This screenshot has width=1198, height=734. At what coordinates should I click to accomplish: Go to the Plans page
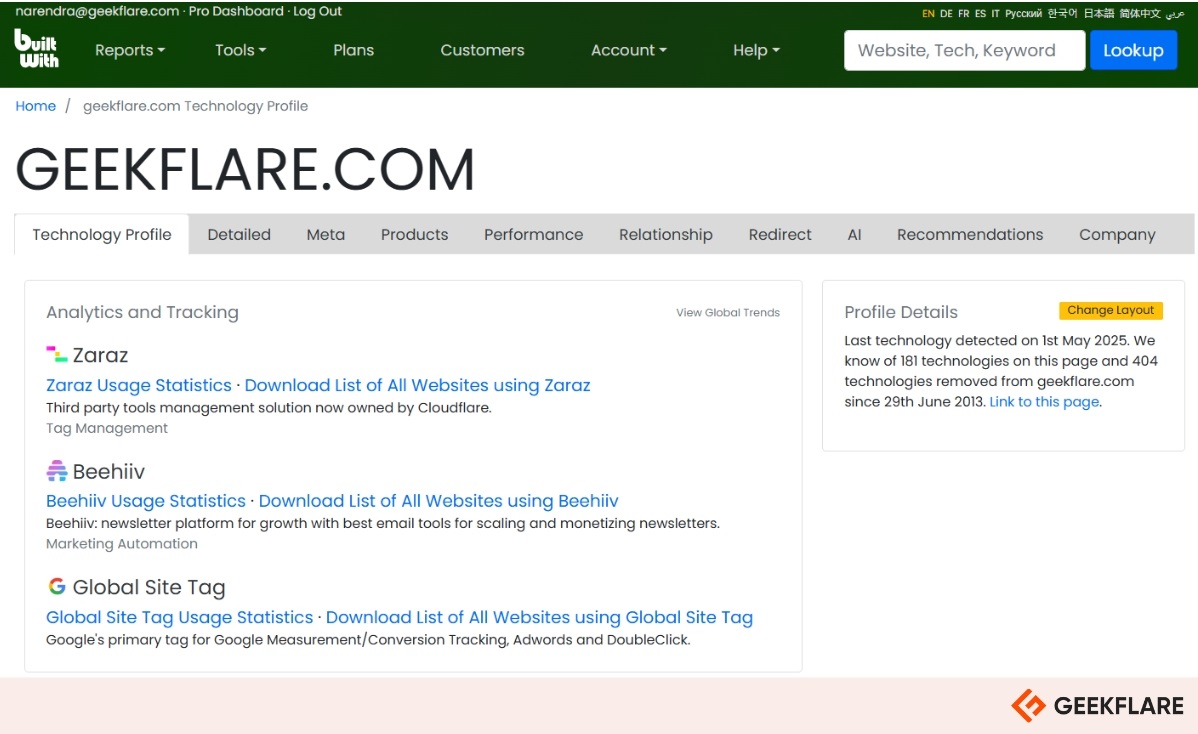(x=354, y=50)
